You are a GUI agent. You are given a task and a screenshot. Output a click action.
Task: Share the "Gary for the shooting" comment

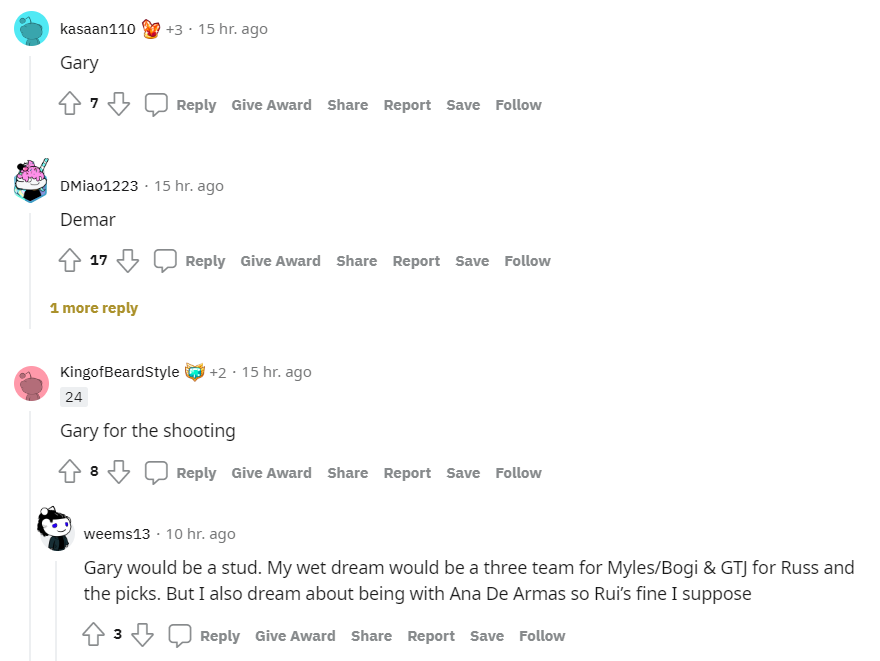[x=347, y=473]
